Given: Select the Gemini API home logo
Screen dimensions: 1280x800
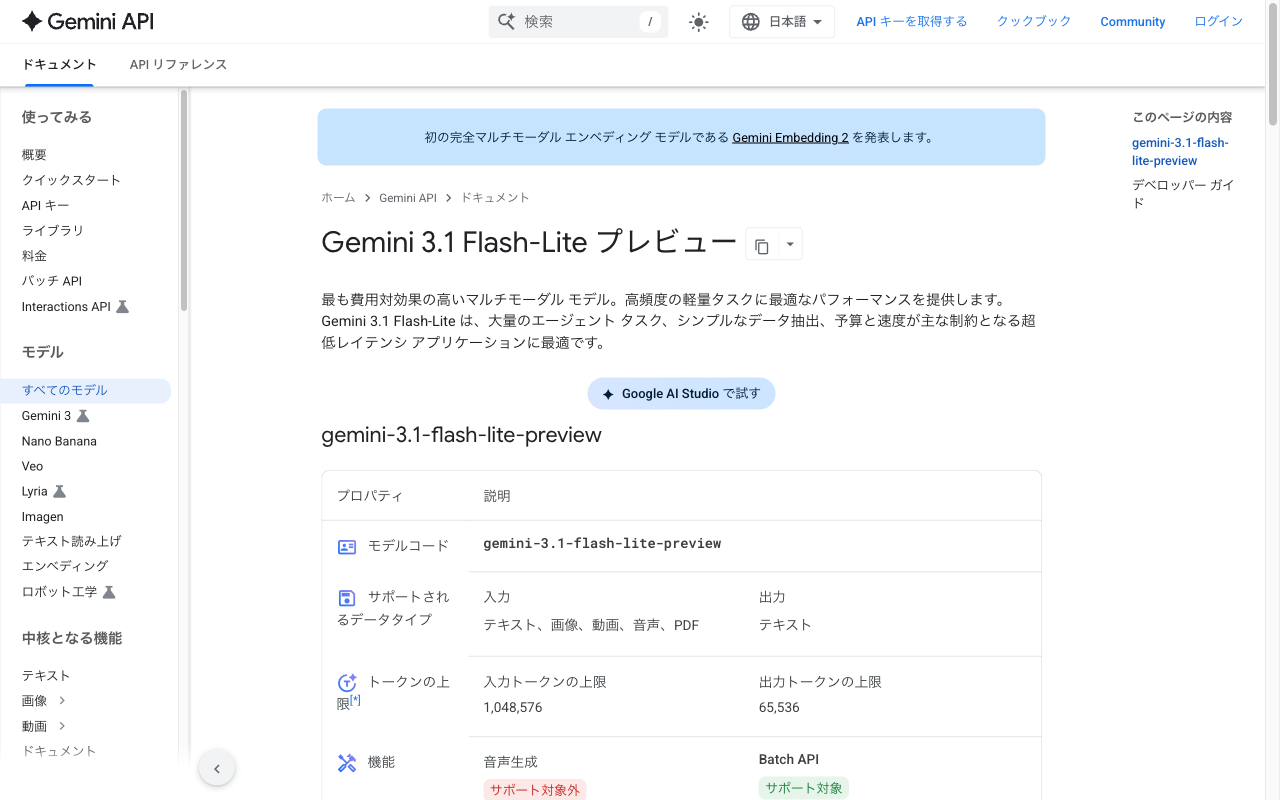Looking at the screenshot, I should [x=85, y=21].
